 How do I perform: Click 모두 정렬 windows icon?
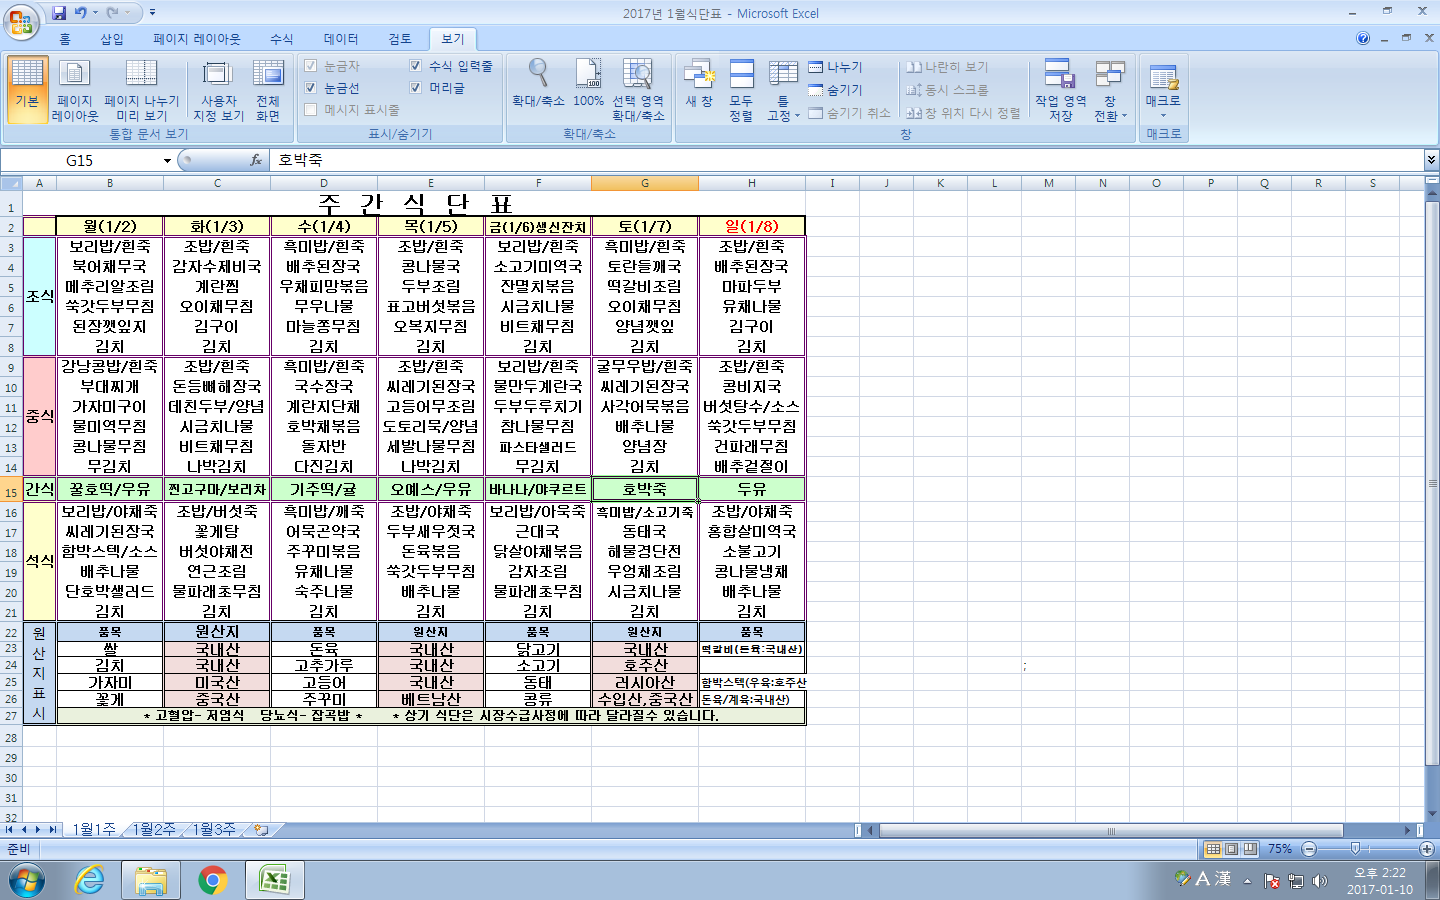(x=741, y=90)
